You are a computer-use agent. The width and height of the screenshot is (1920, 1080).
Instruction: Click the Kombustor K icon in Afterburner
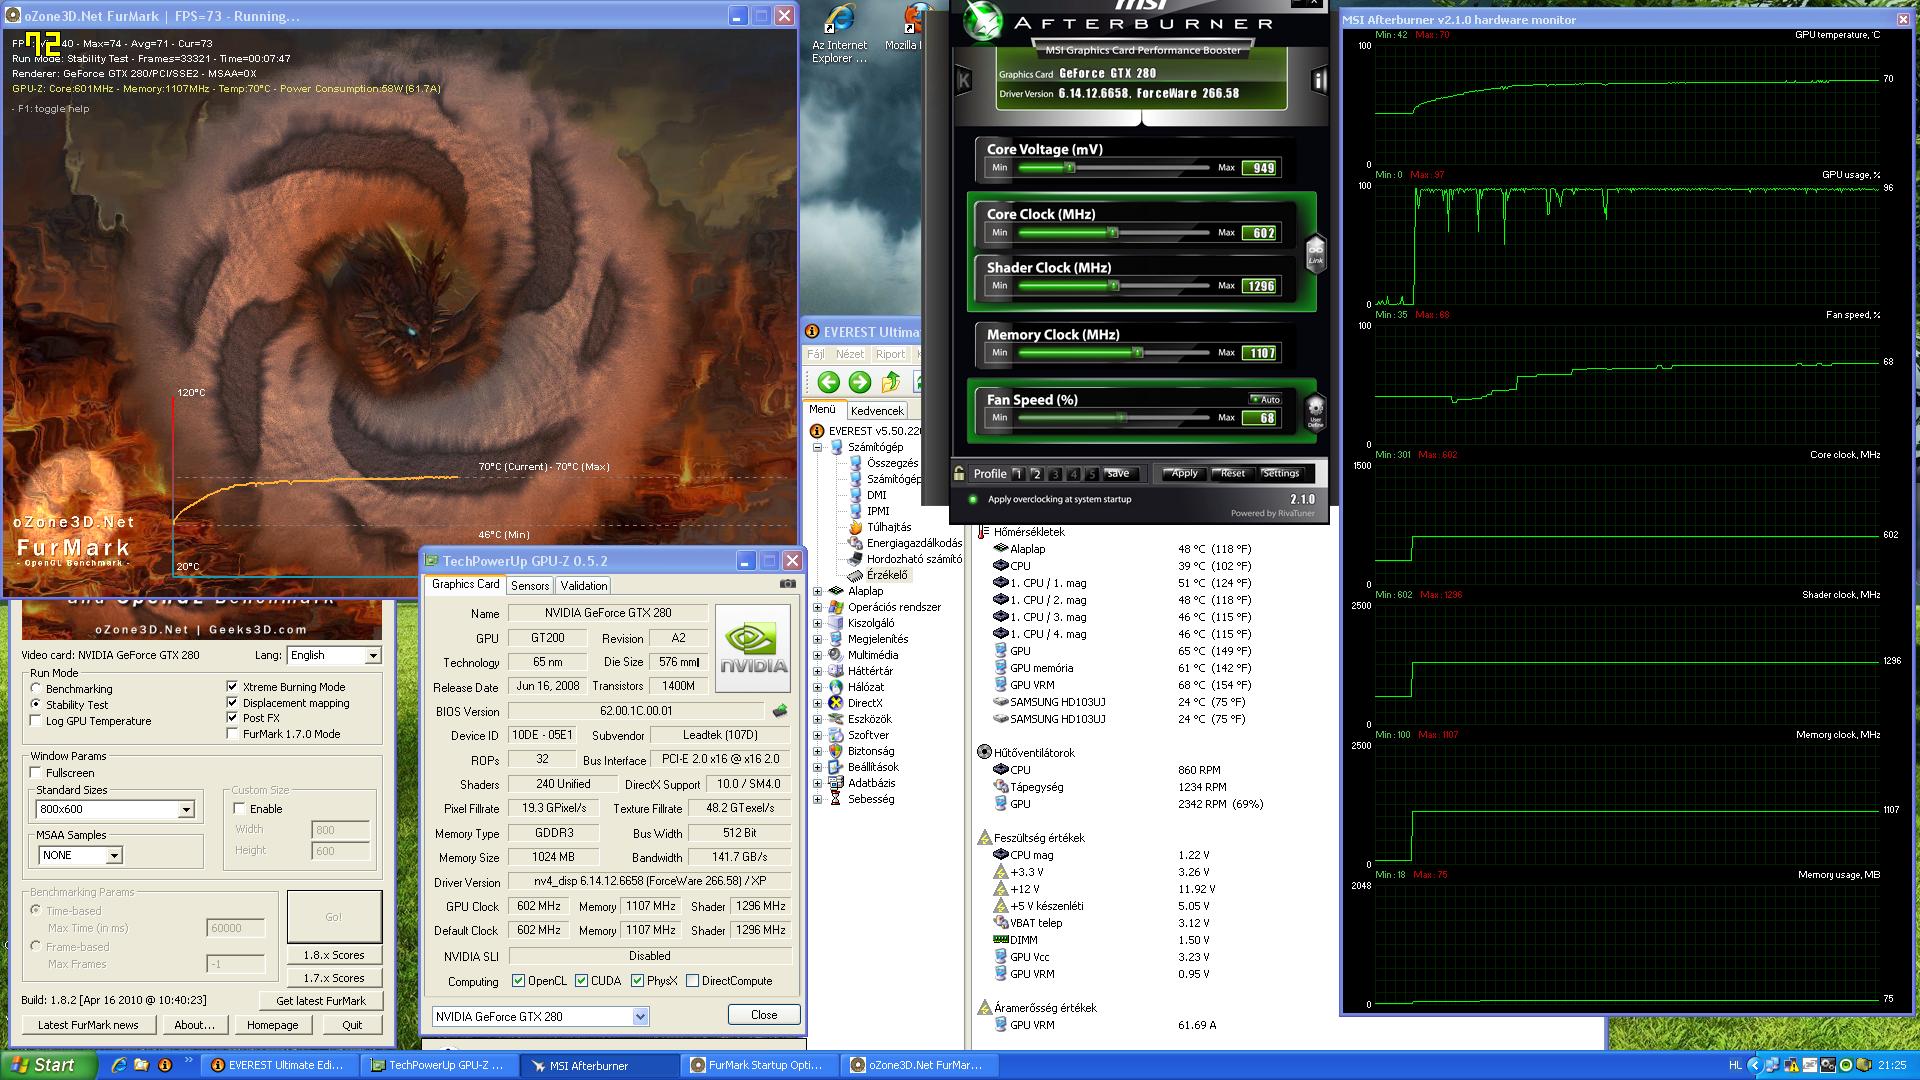(964, 80)
